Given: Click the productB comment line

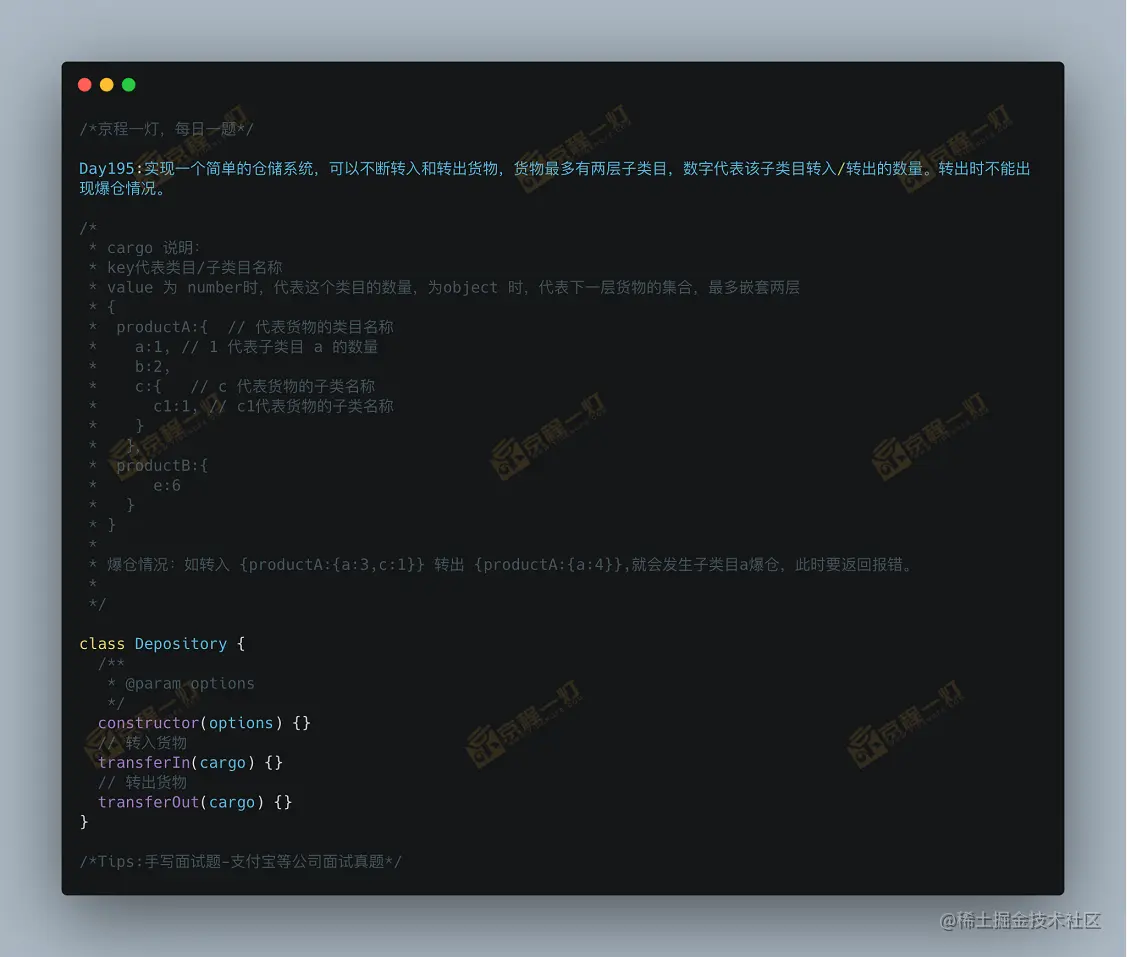Looking at the screenshot, I should 148,466.
